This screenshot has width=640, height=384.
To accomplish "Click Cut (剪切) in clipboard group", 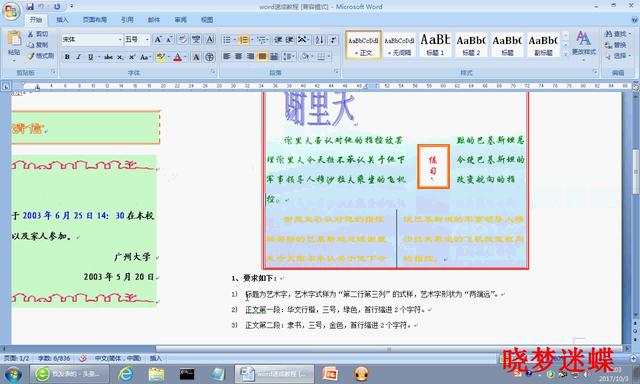I will click(x=38, y=34).
